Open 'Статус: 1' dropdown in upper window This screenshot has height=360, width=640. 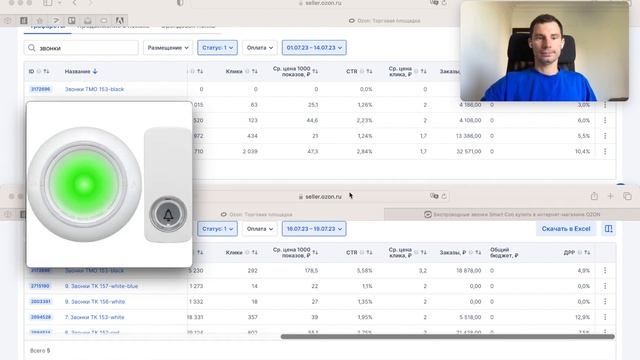point(217,48)
